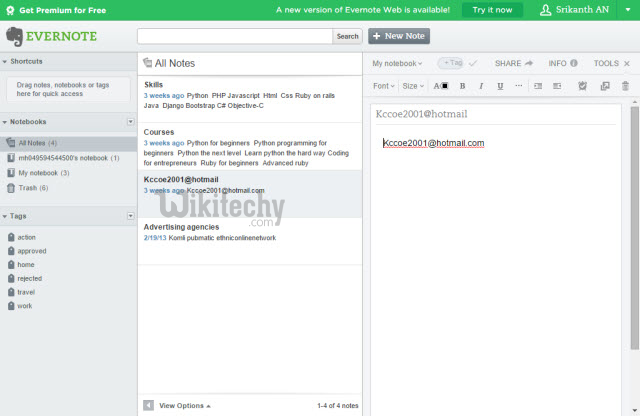This screenshot has width=640, height=416.
Task: Open the font color swatch picker
Action: (x=441, y=86)
